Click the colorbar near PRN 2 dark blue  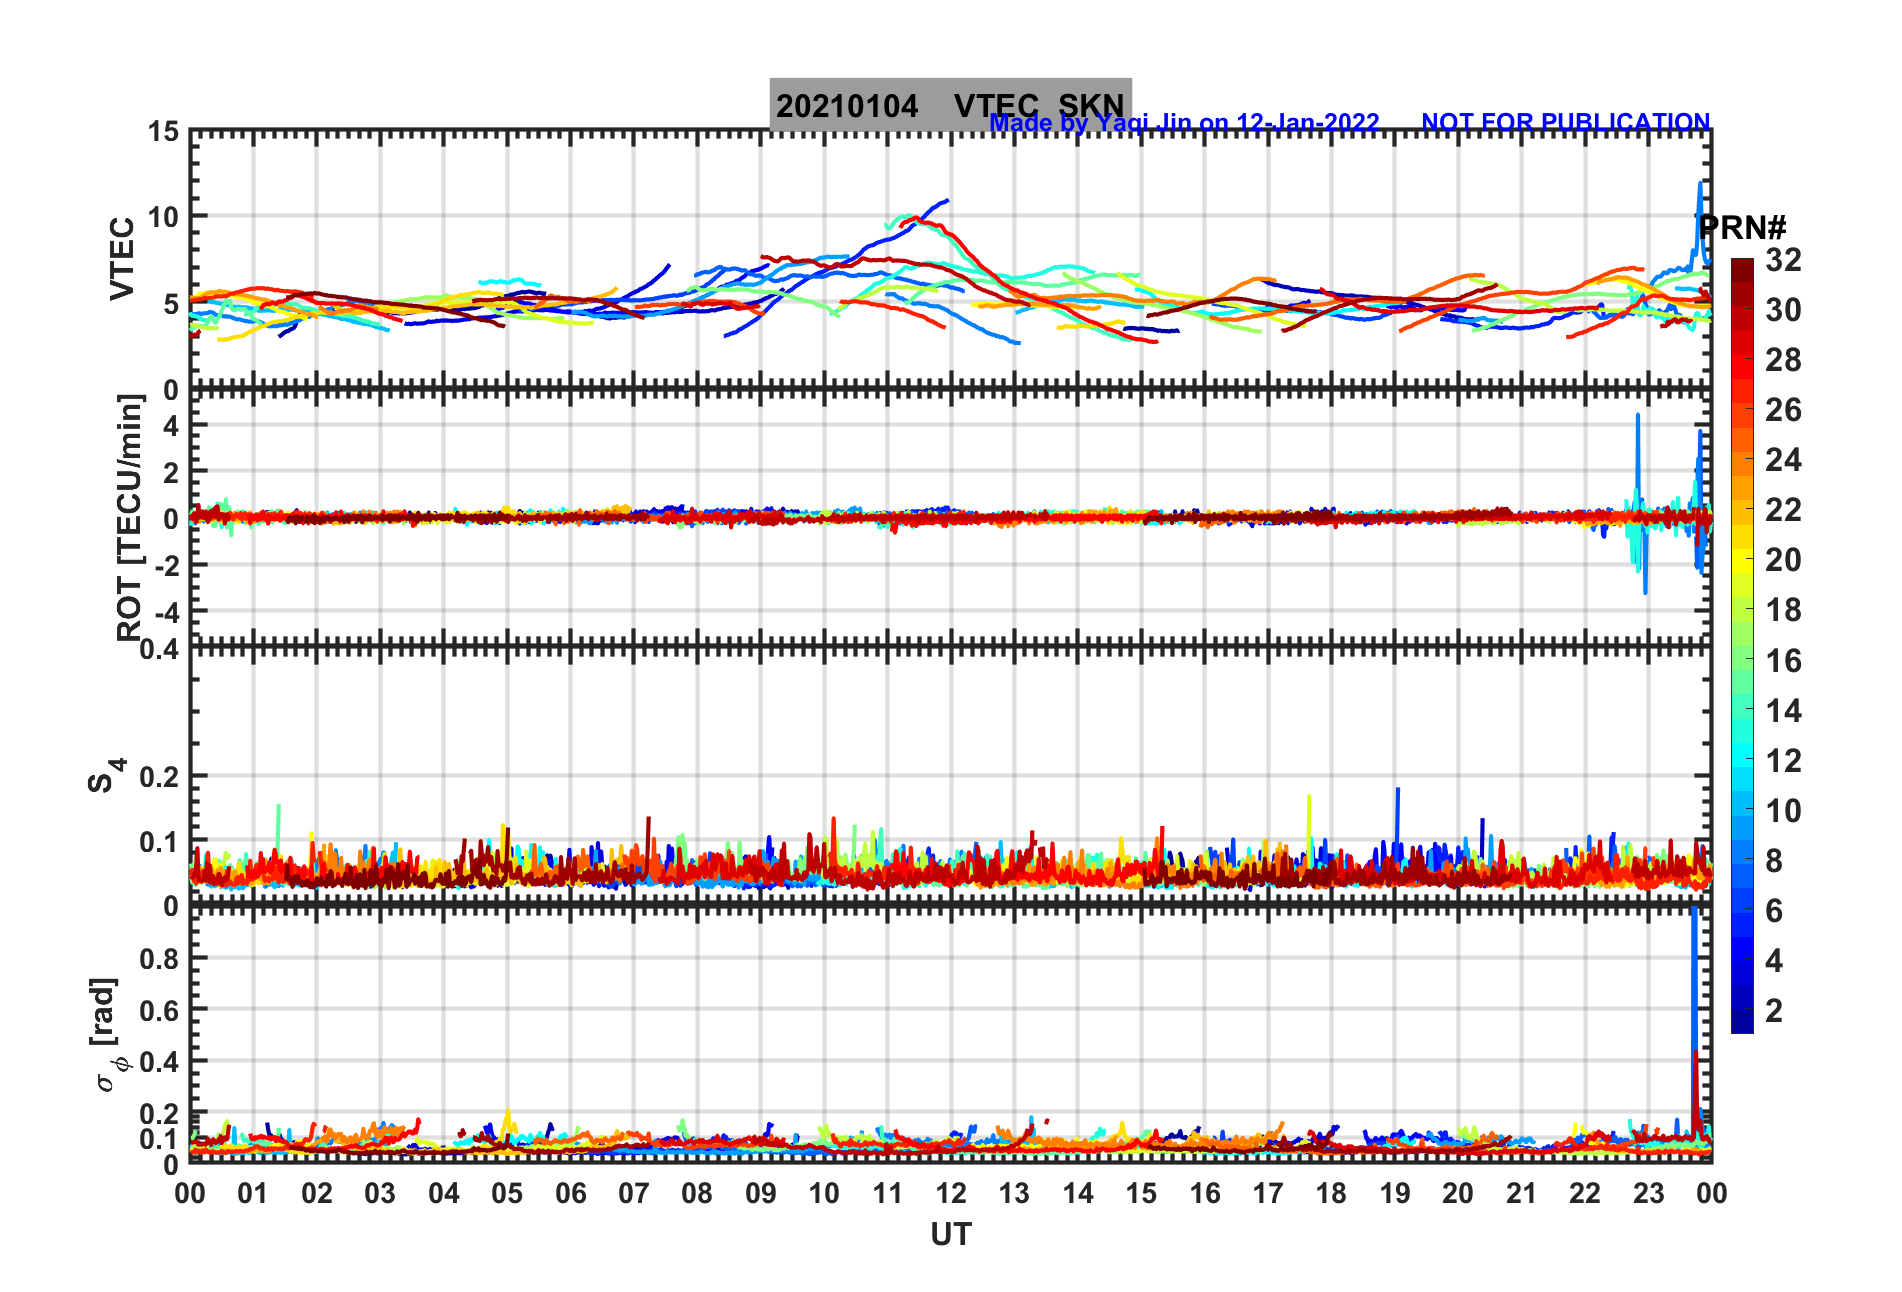pyautogui.click(x=1742, y=1010)
